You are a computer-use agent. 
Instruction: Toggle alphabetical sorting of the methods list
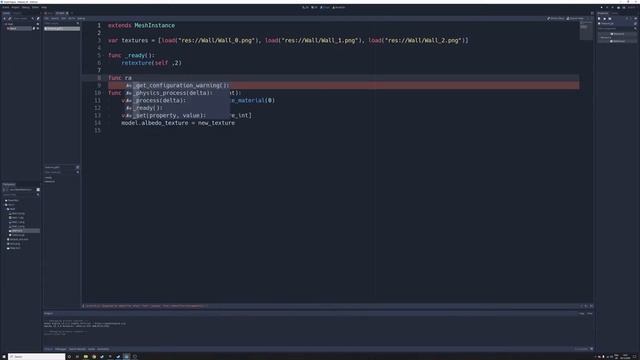(78, 167)
